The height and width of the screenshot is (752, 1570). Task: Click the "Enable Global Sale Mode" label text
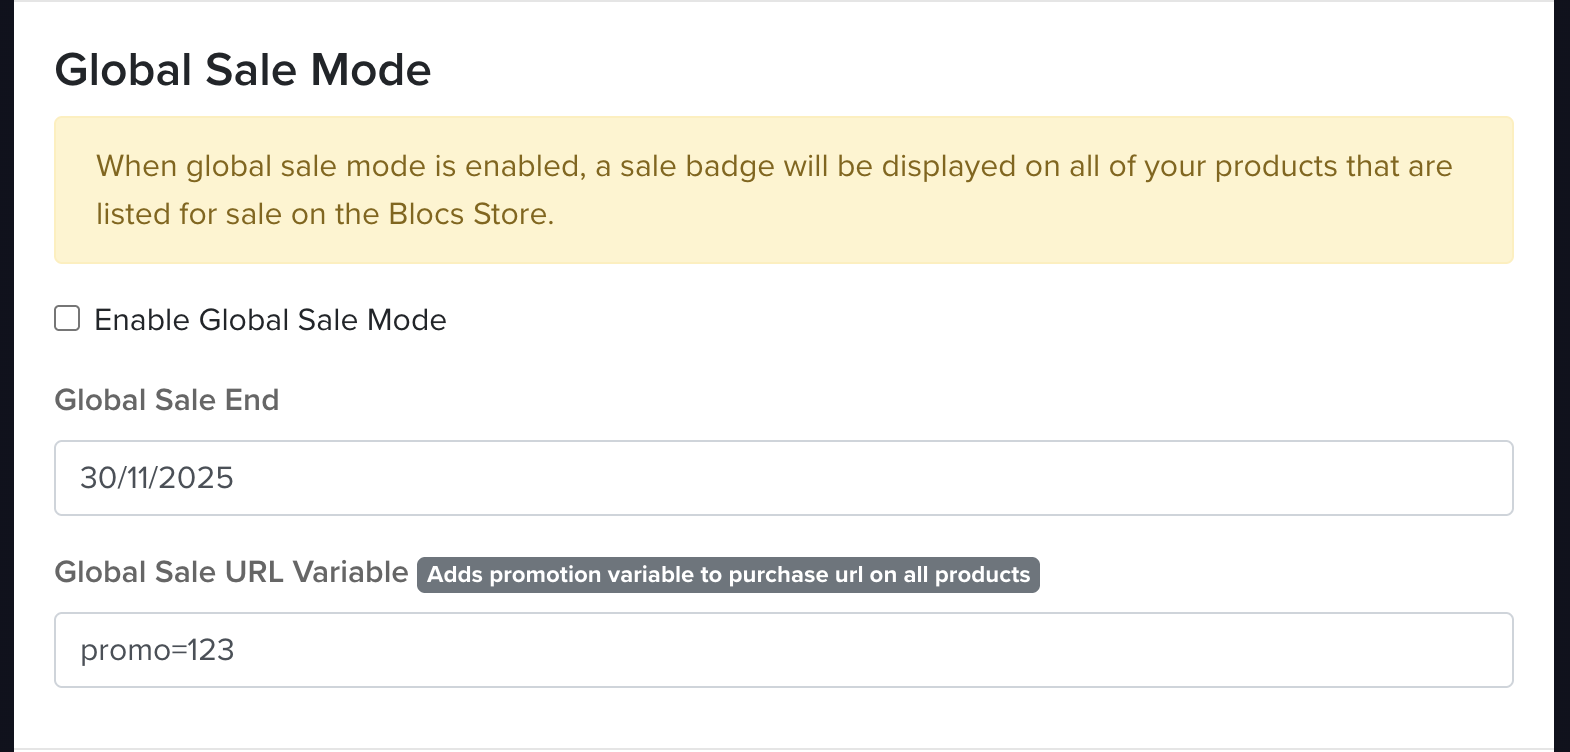270,320
